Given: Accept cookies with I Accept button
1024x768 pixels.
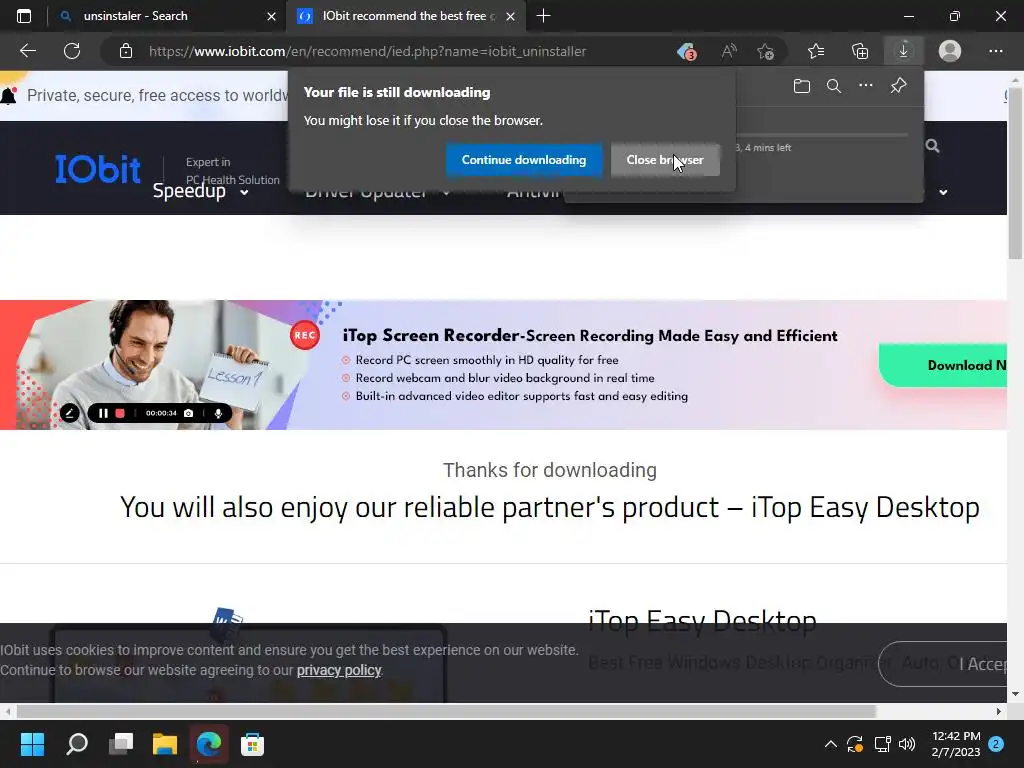Looking at the screenshot, I should point(943,664).
